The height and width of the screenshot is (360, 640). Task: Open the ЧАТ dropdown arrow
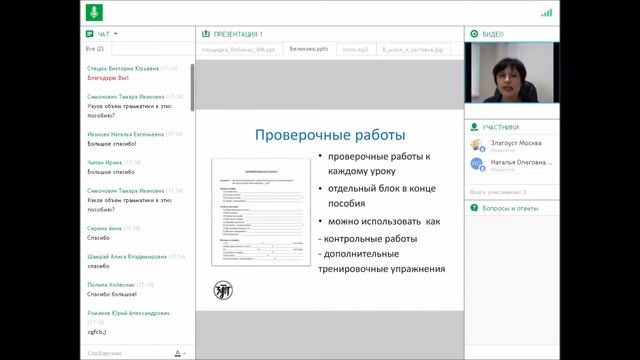pyautogui.click(x=116, y=34)
